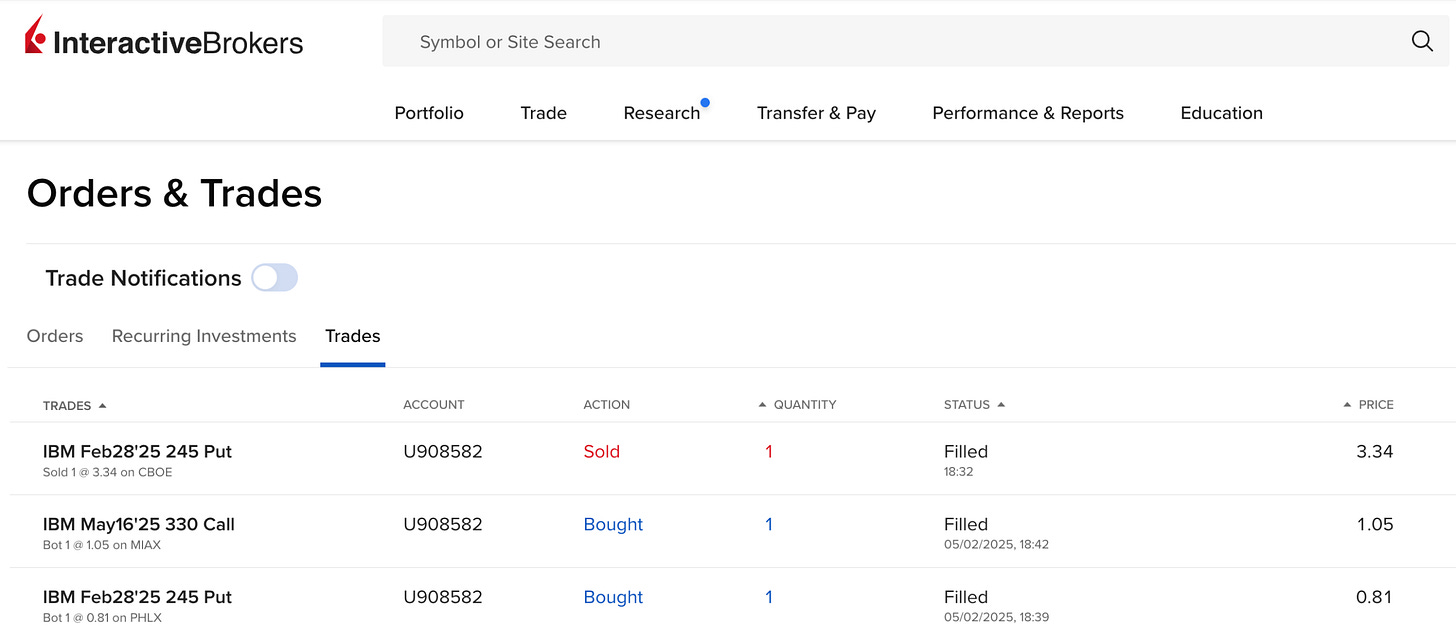The height and width of the screenshot is (644, 1456).
Task: Click 'Bot 1 @ 1.05 on MIAX' detail
Action: point(102,545)
